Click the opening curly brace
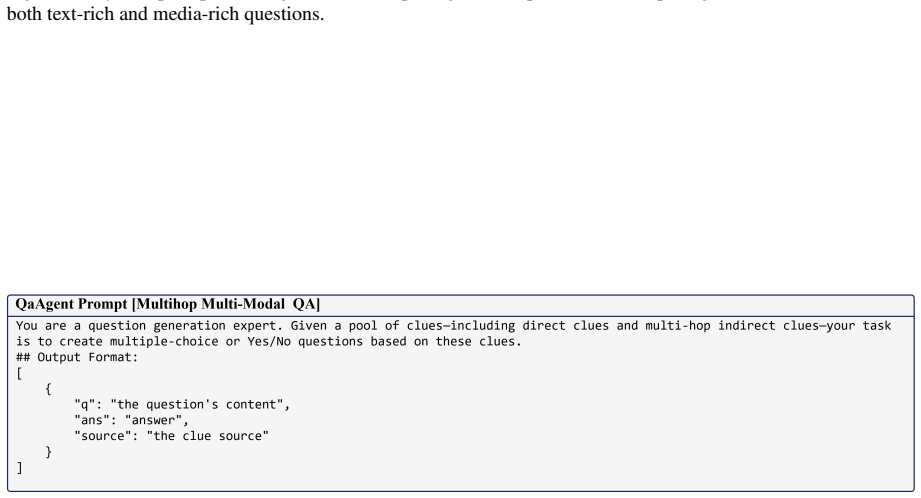Image resolution: width=921 pixels, height=498 pixels. point(48,389)
